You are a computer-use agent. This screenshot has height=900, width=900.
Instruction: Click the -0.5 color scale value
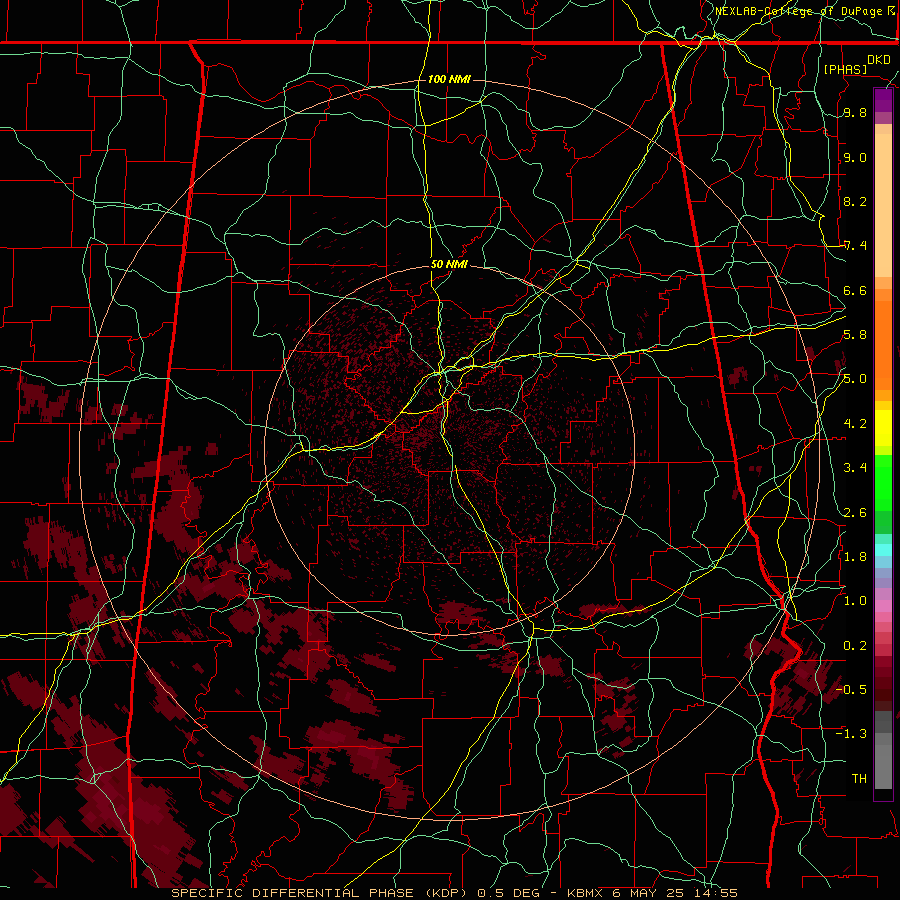(x=851, y=690)
